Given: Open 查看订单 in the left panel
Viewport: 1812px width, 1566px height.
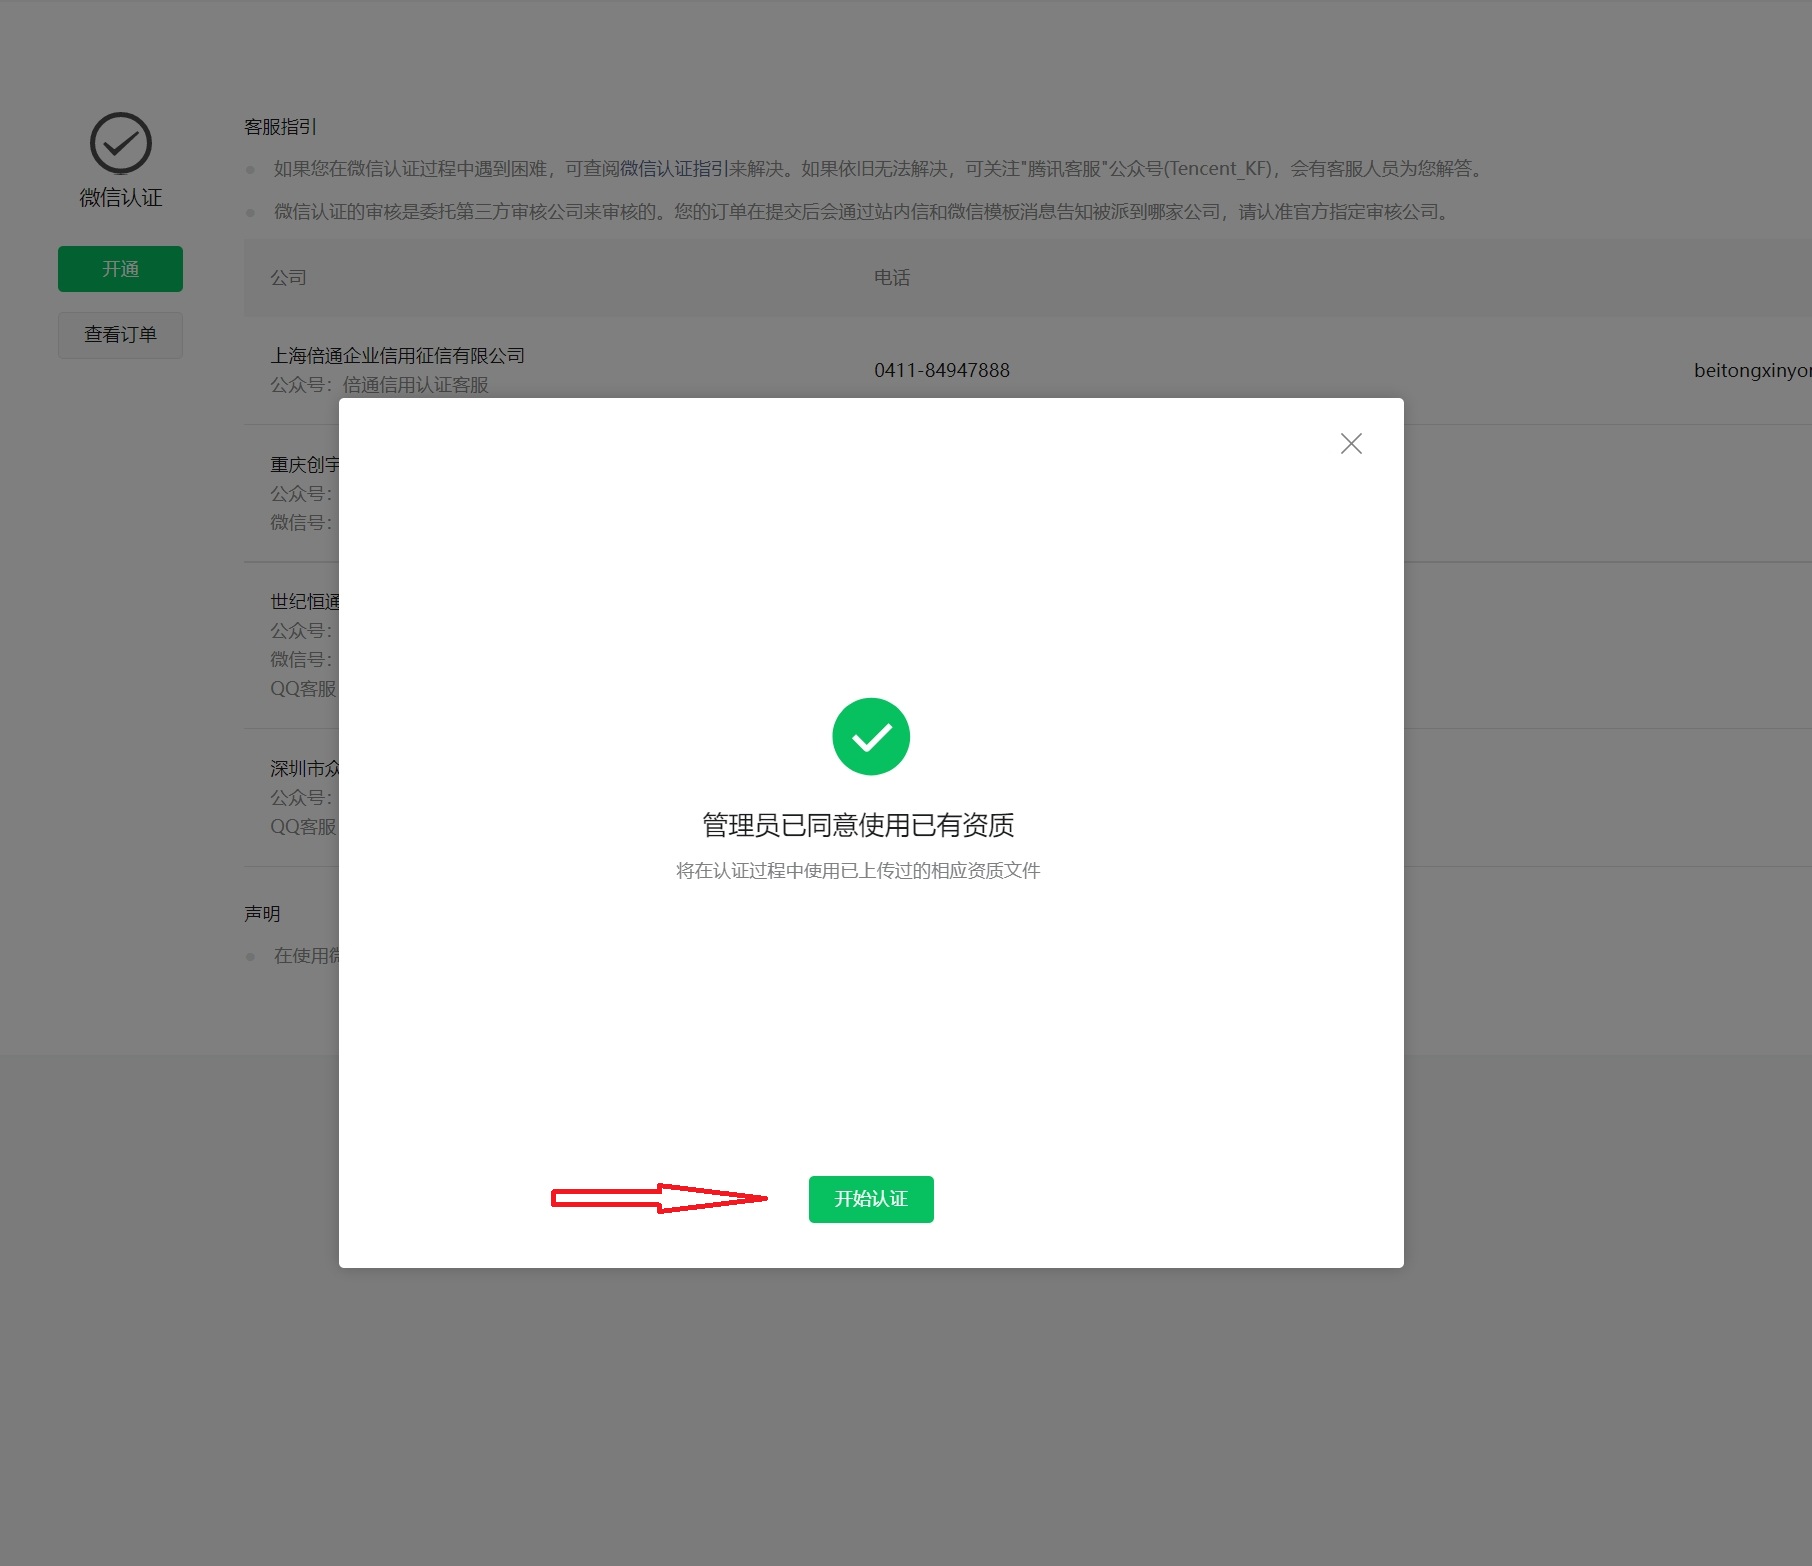Looking at the screenshot, I should click(120, 335).
